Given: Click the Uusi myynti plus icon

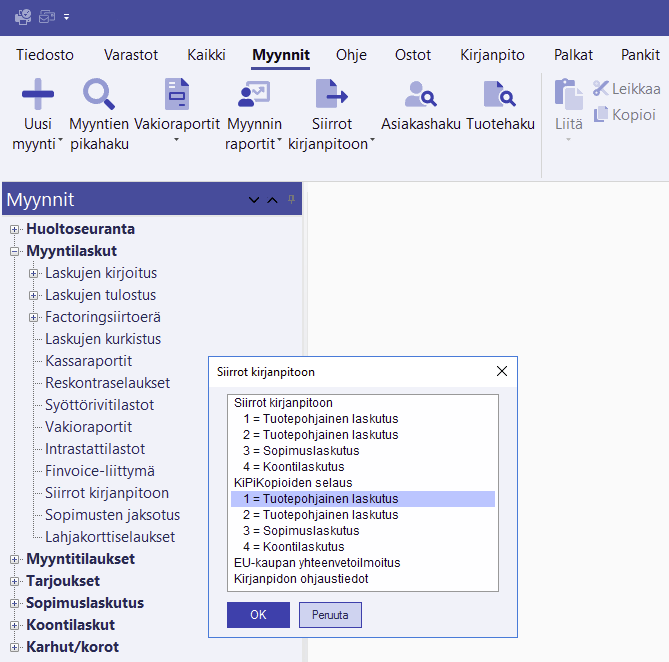Looking at the screenshot, I should click(38, 95).
